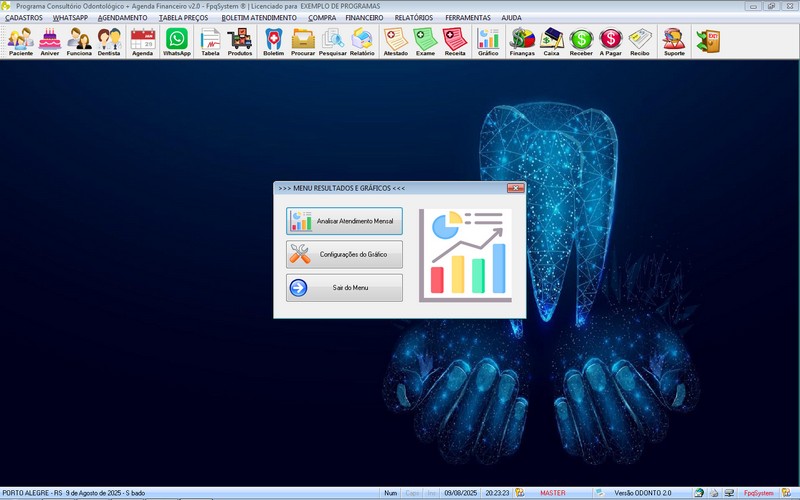Click the Produtos toolbar icon
800x500 pixels.
click(x=240, y=41)
